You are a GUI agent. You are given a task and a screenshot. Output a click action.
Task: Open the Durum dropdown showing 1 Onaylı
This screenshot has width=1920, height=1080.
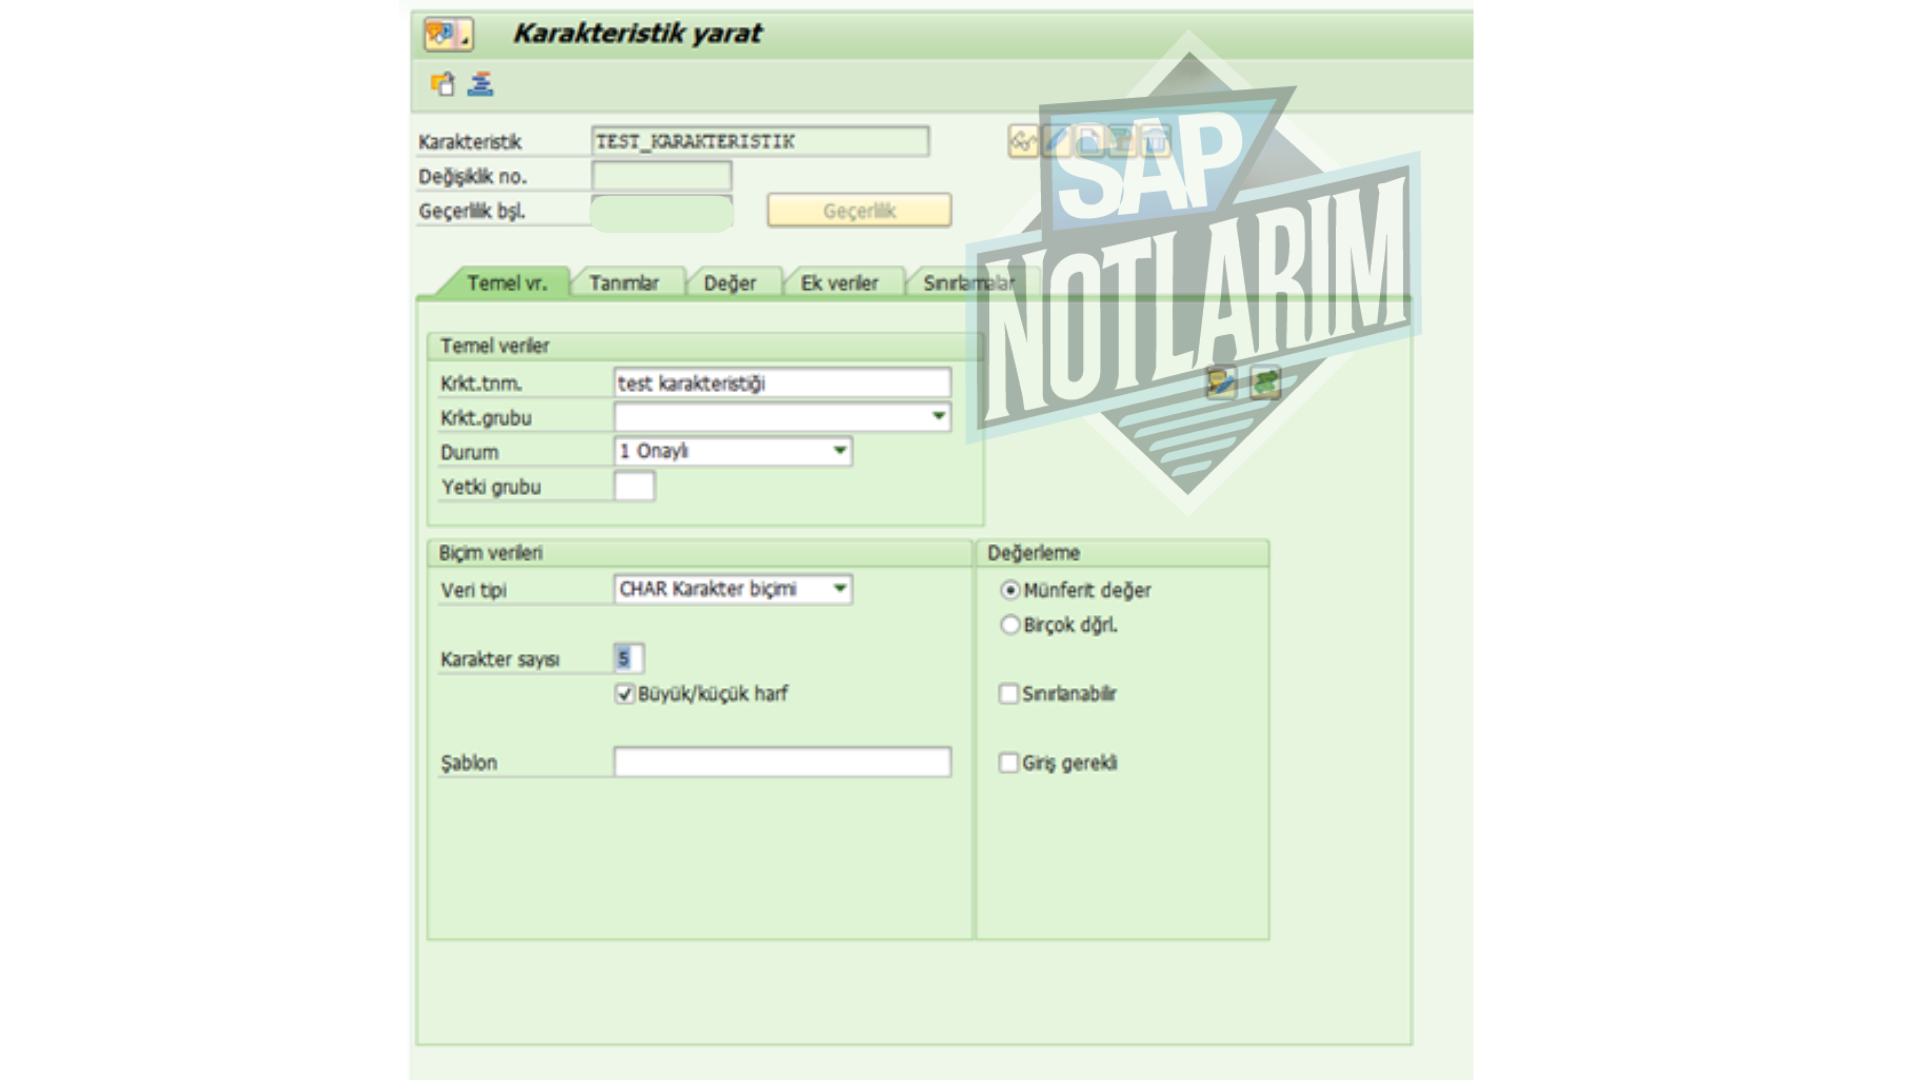point(840,451)
